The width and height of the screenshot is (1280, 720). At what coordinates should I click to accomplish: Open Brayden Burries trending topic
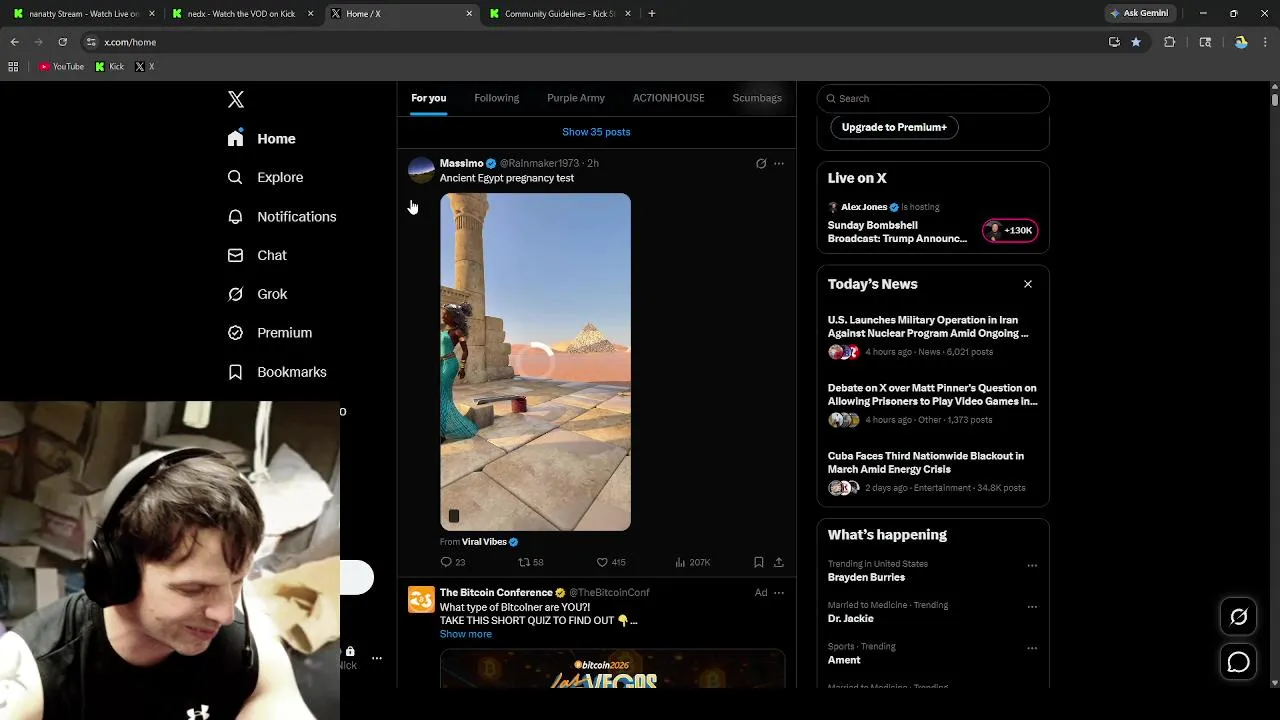866,577
